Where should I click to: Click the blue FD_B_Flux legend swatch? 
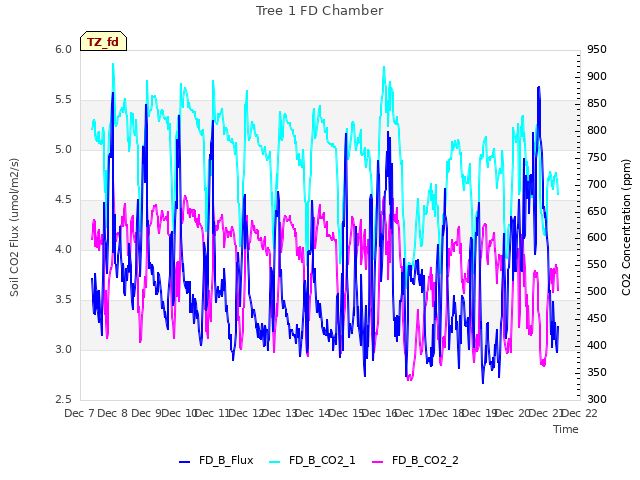(184, 462)
